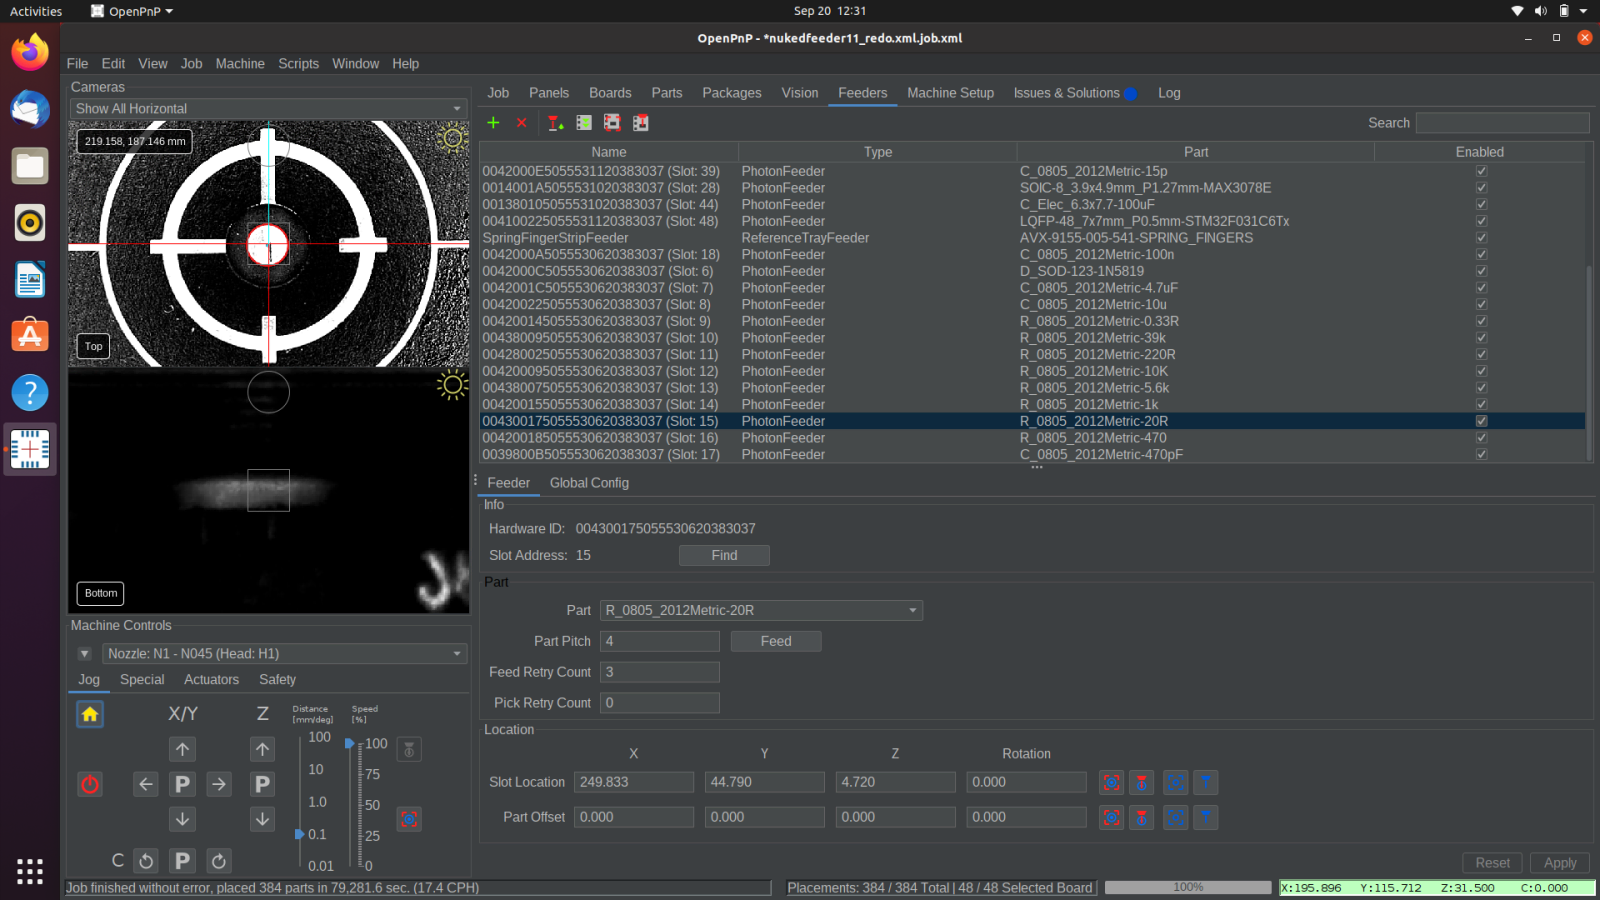Home the machine with the yellow house button

pyautogui.click(x=90, y=714)
